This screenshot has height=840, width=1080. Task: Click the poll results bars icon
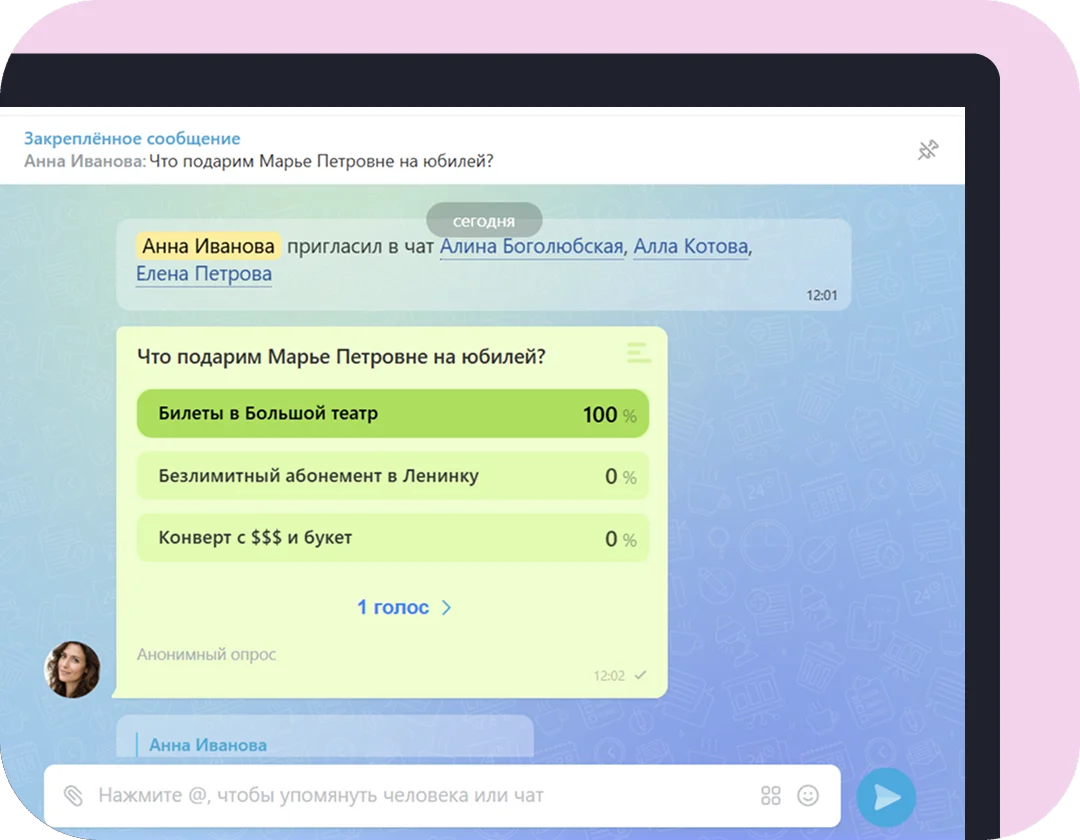click(x=637, y=352)
